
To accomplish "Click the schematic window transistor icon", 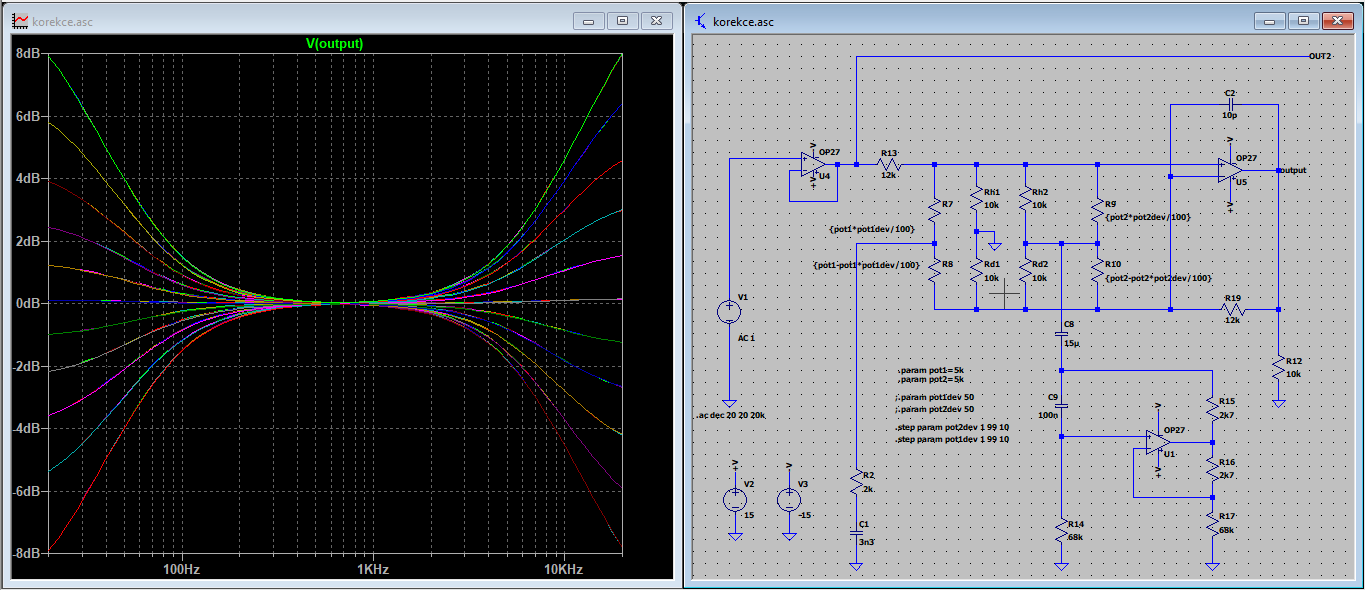I will pyautogui.click(x=701, y=21).
